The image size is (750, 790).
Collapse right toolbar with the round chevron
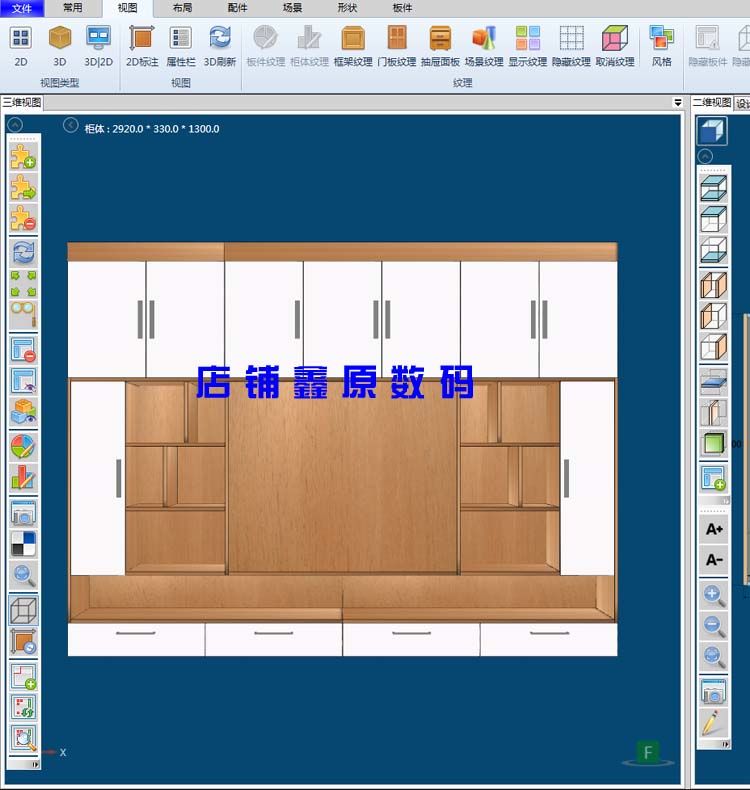coord(705,156)
